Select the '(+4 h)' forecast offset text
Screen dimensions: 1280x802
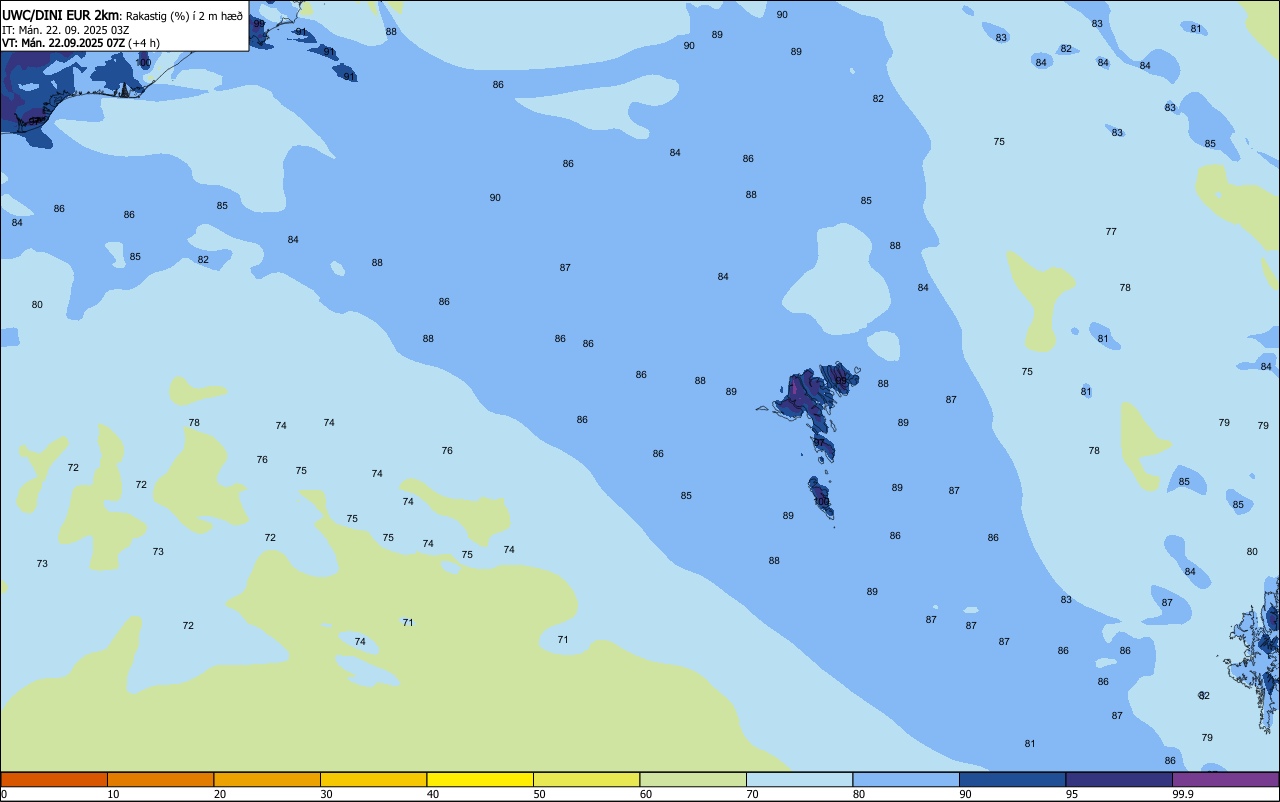(x=144, y=43)
